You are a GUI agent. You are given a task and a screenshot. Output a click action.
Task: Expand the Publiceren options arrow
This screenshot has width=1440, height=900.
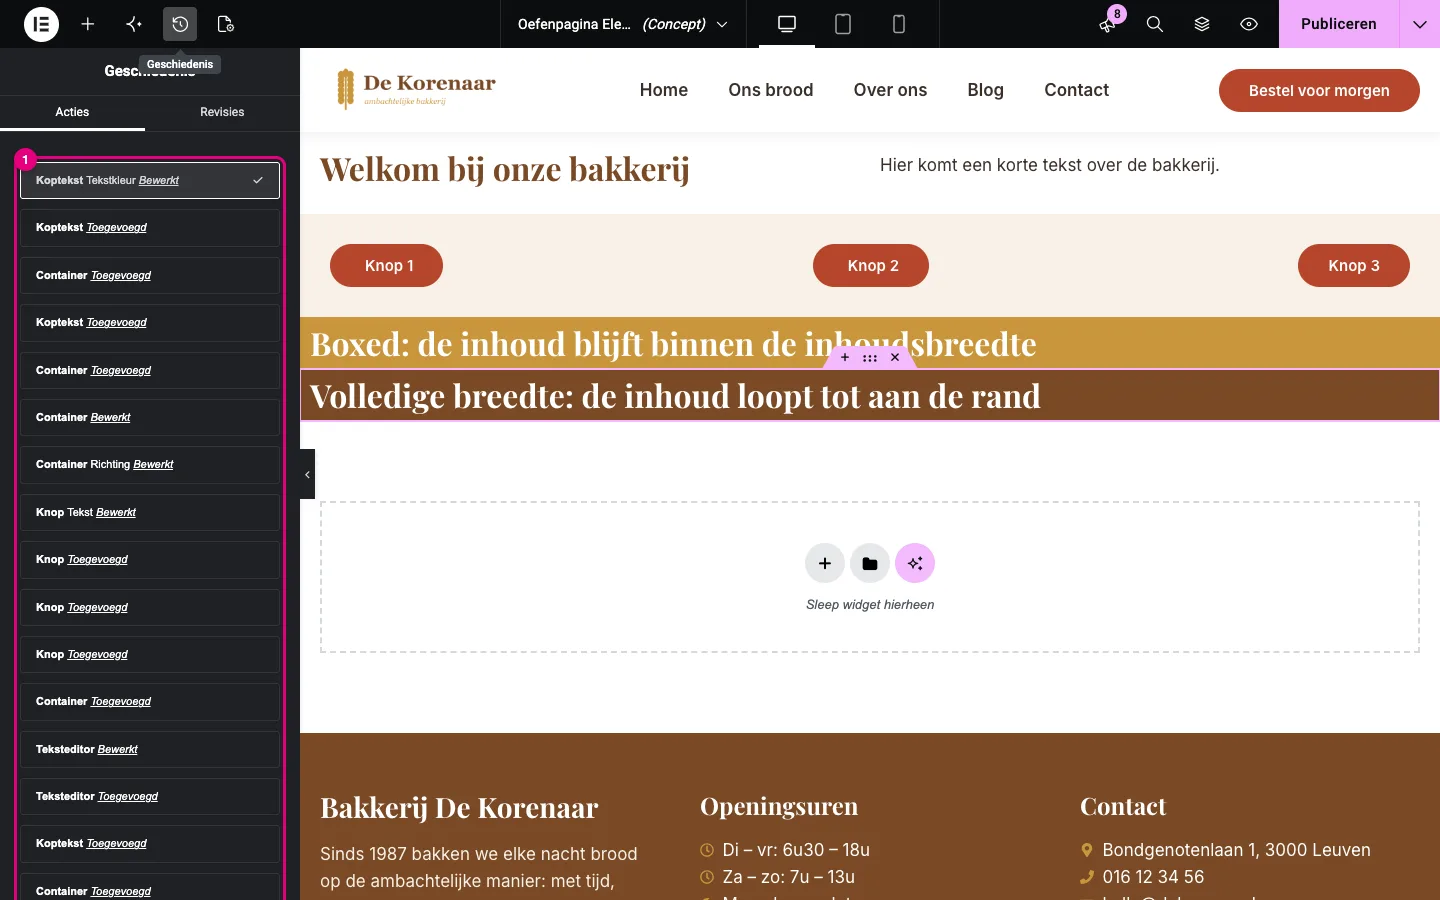tap(1420, 24)
